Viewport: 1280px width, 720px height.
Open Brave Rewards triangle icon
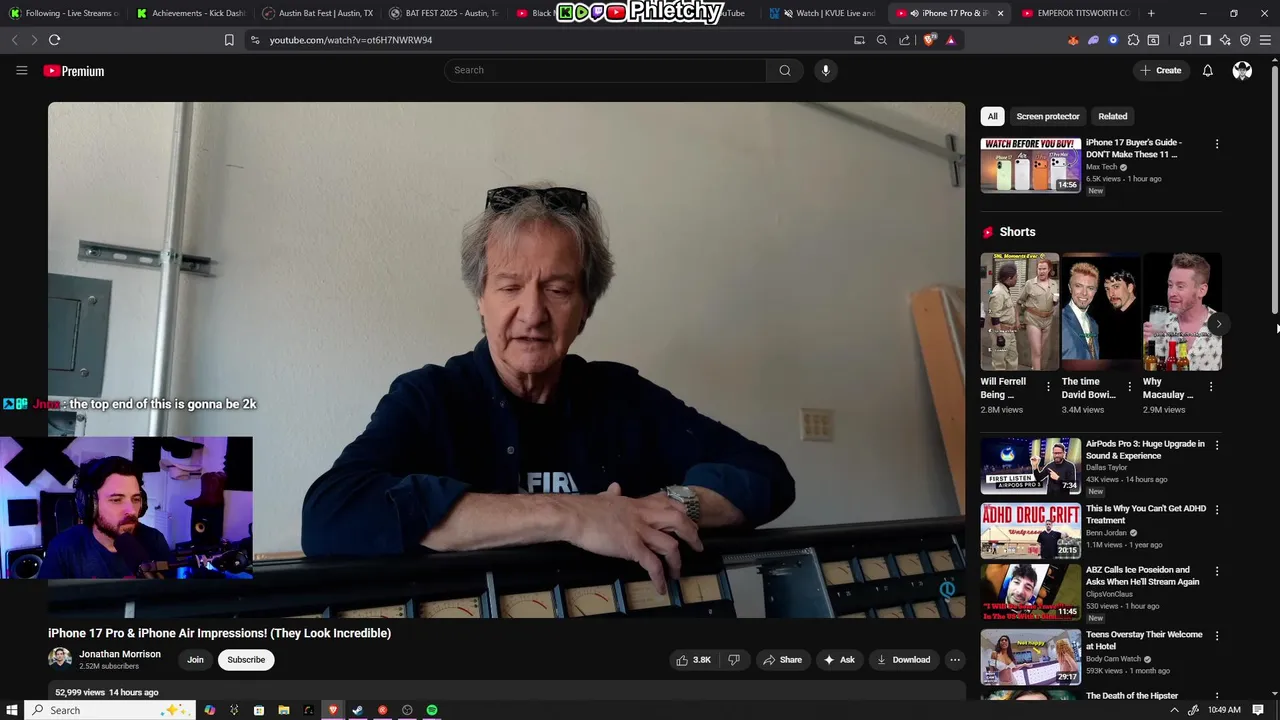(951, 40)
